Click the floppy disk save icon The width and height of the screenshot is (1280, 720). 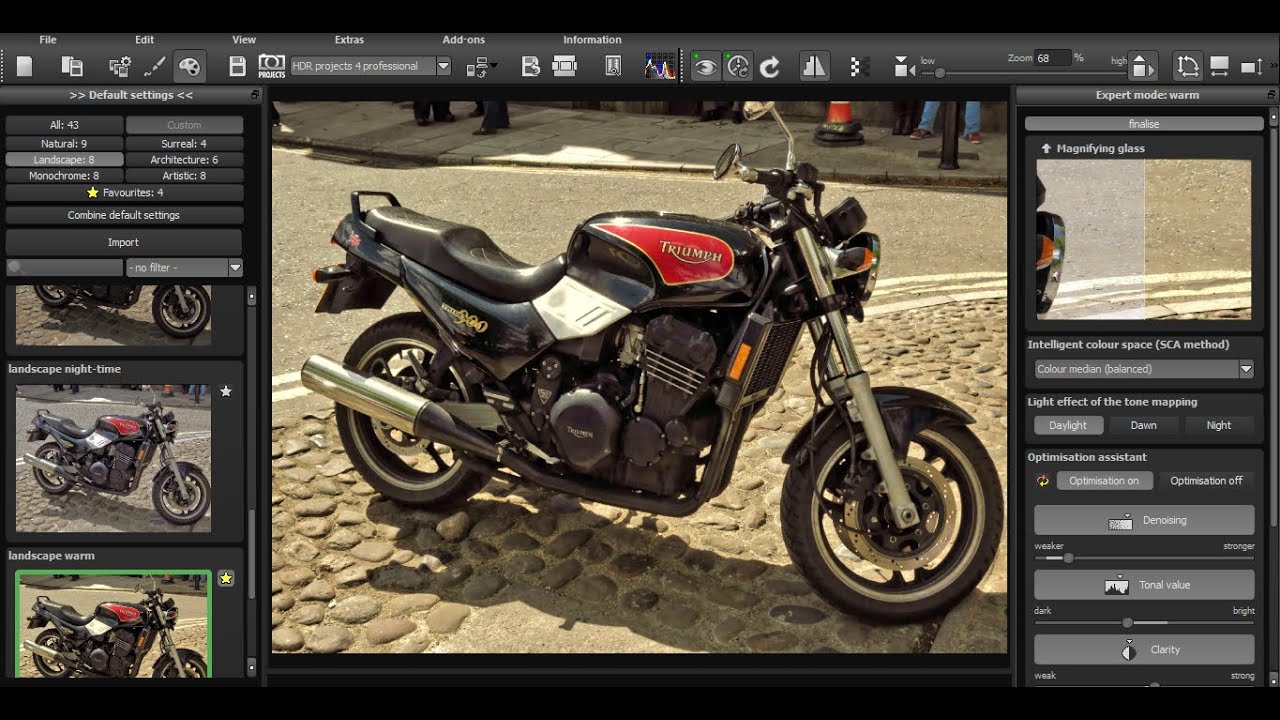tap(237, 67)
